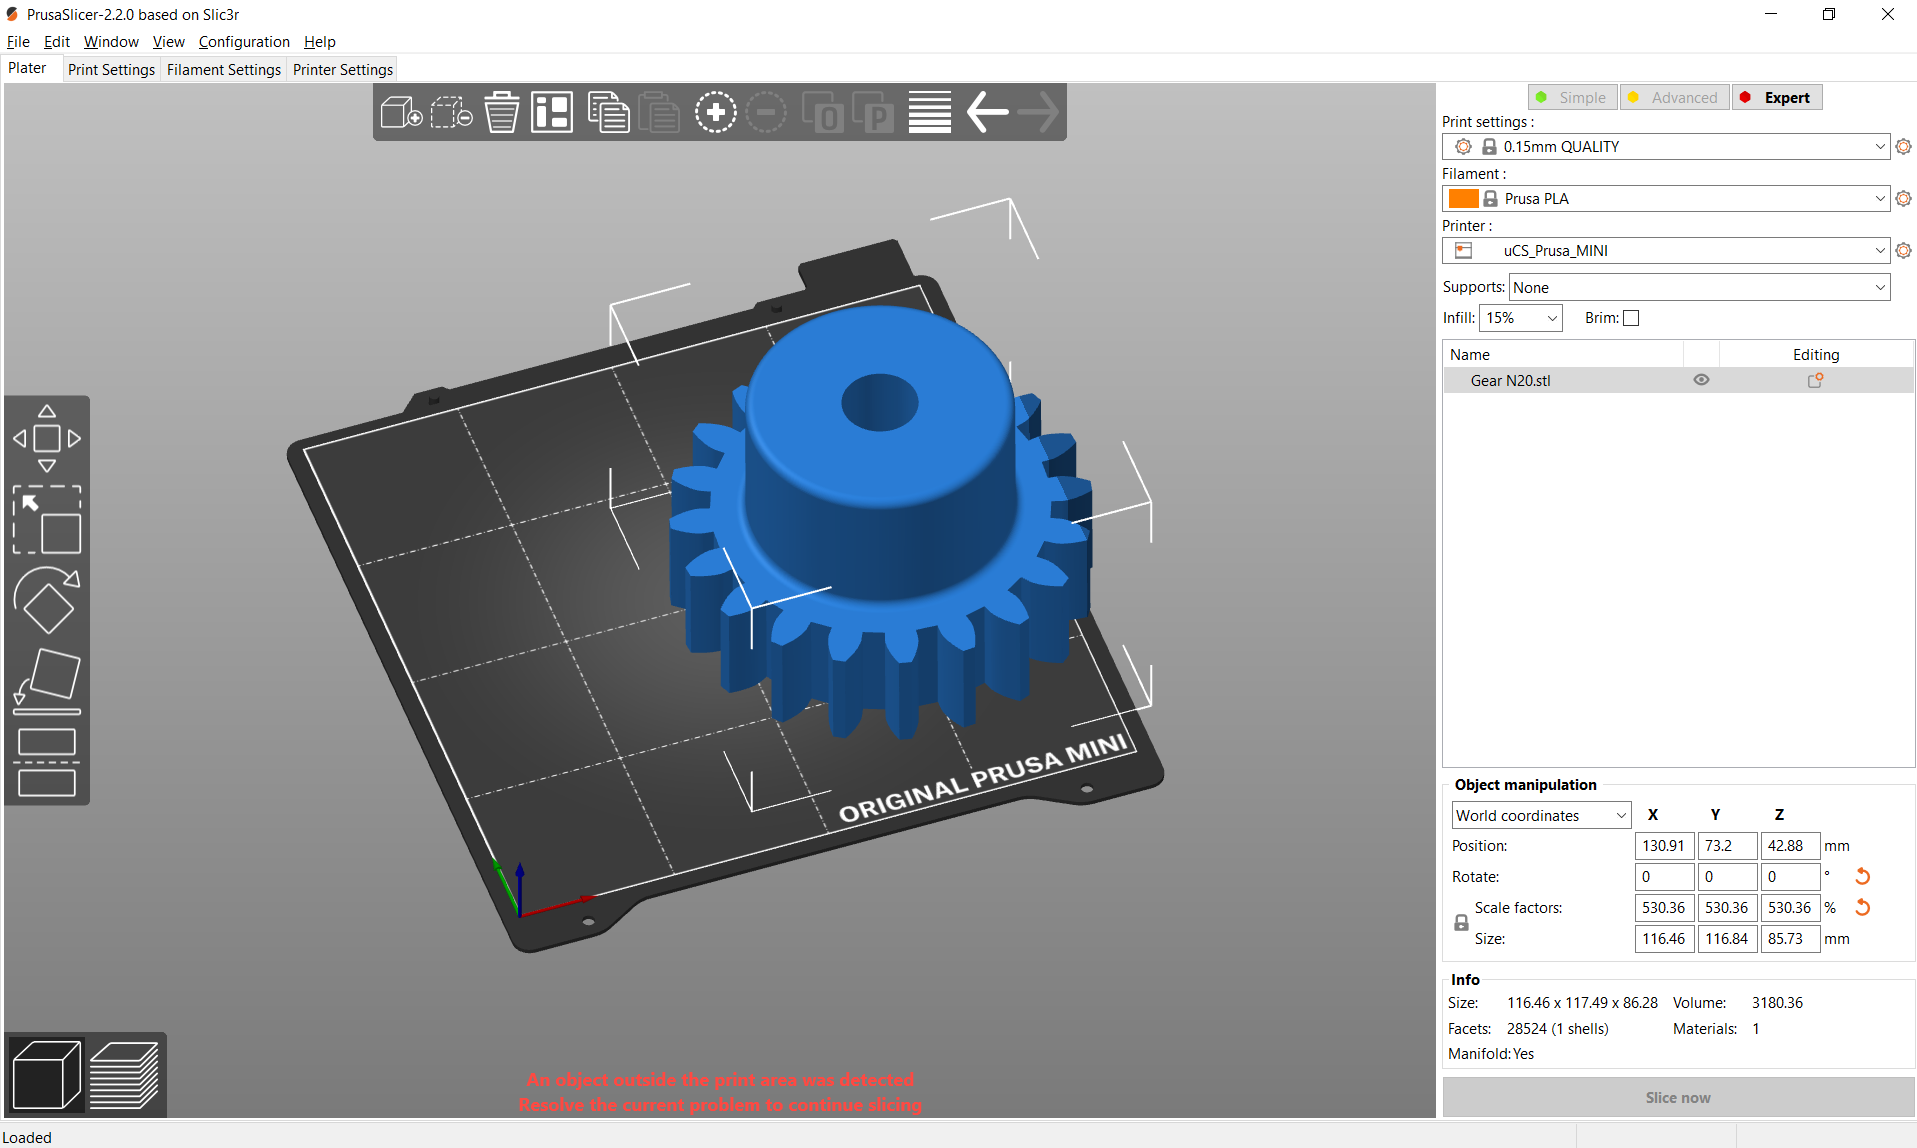Click the Rotate Y input field

(x=1727, y=877)
